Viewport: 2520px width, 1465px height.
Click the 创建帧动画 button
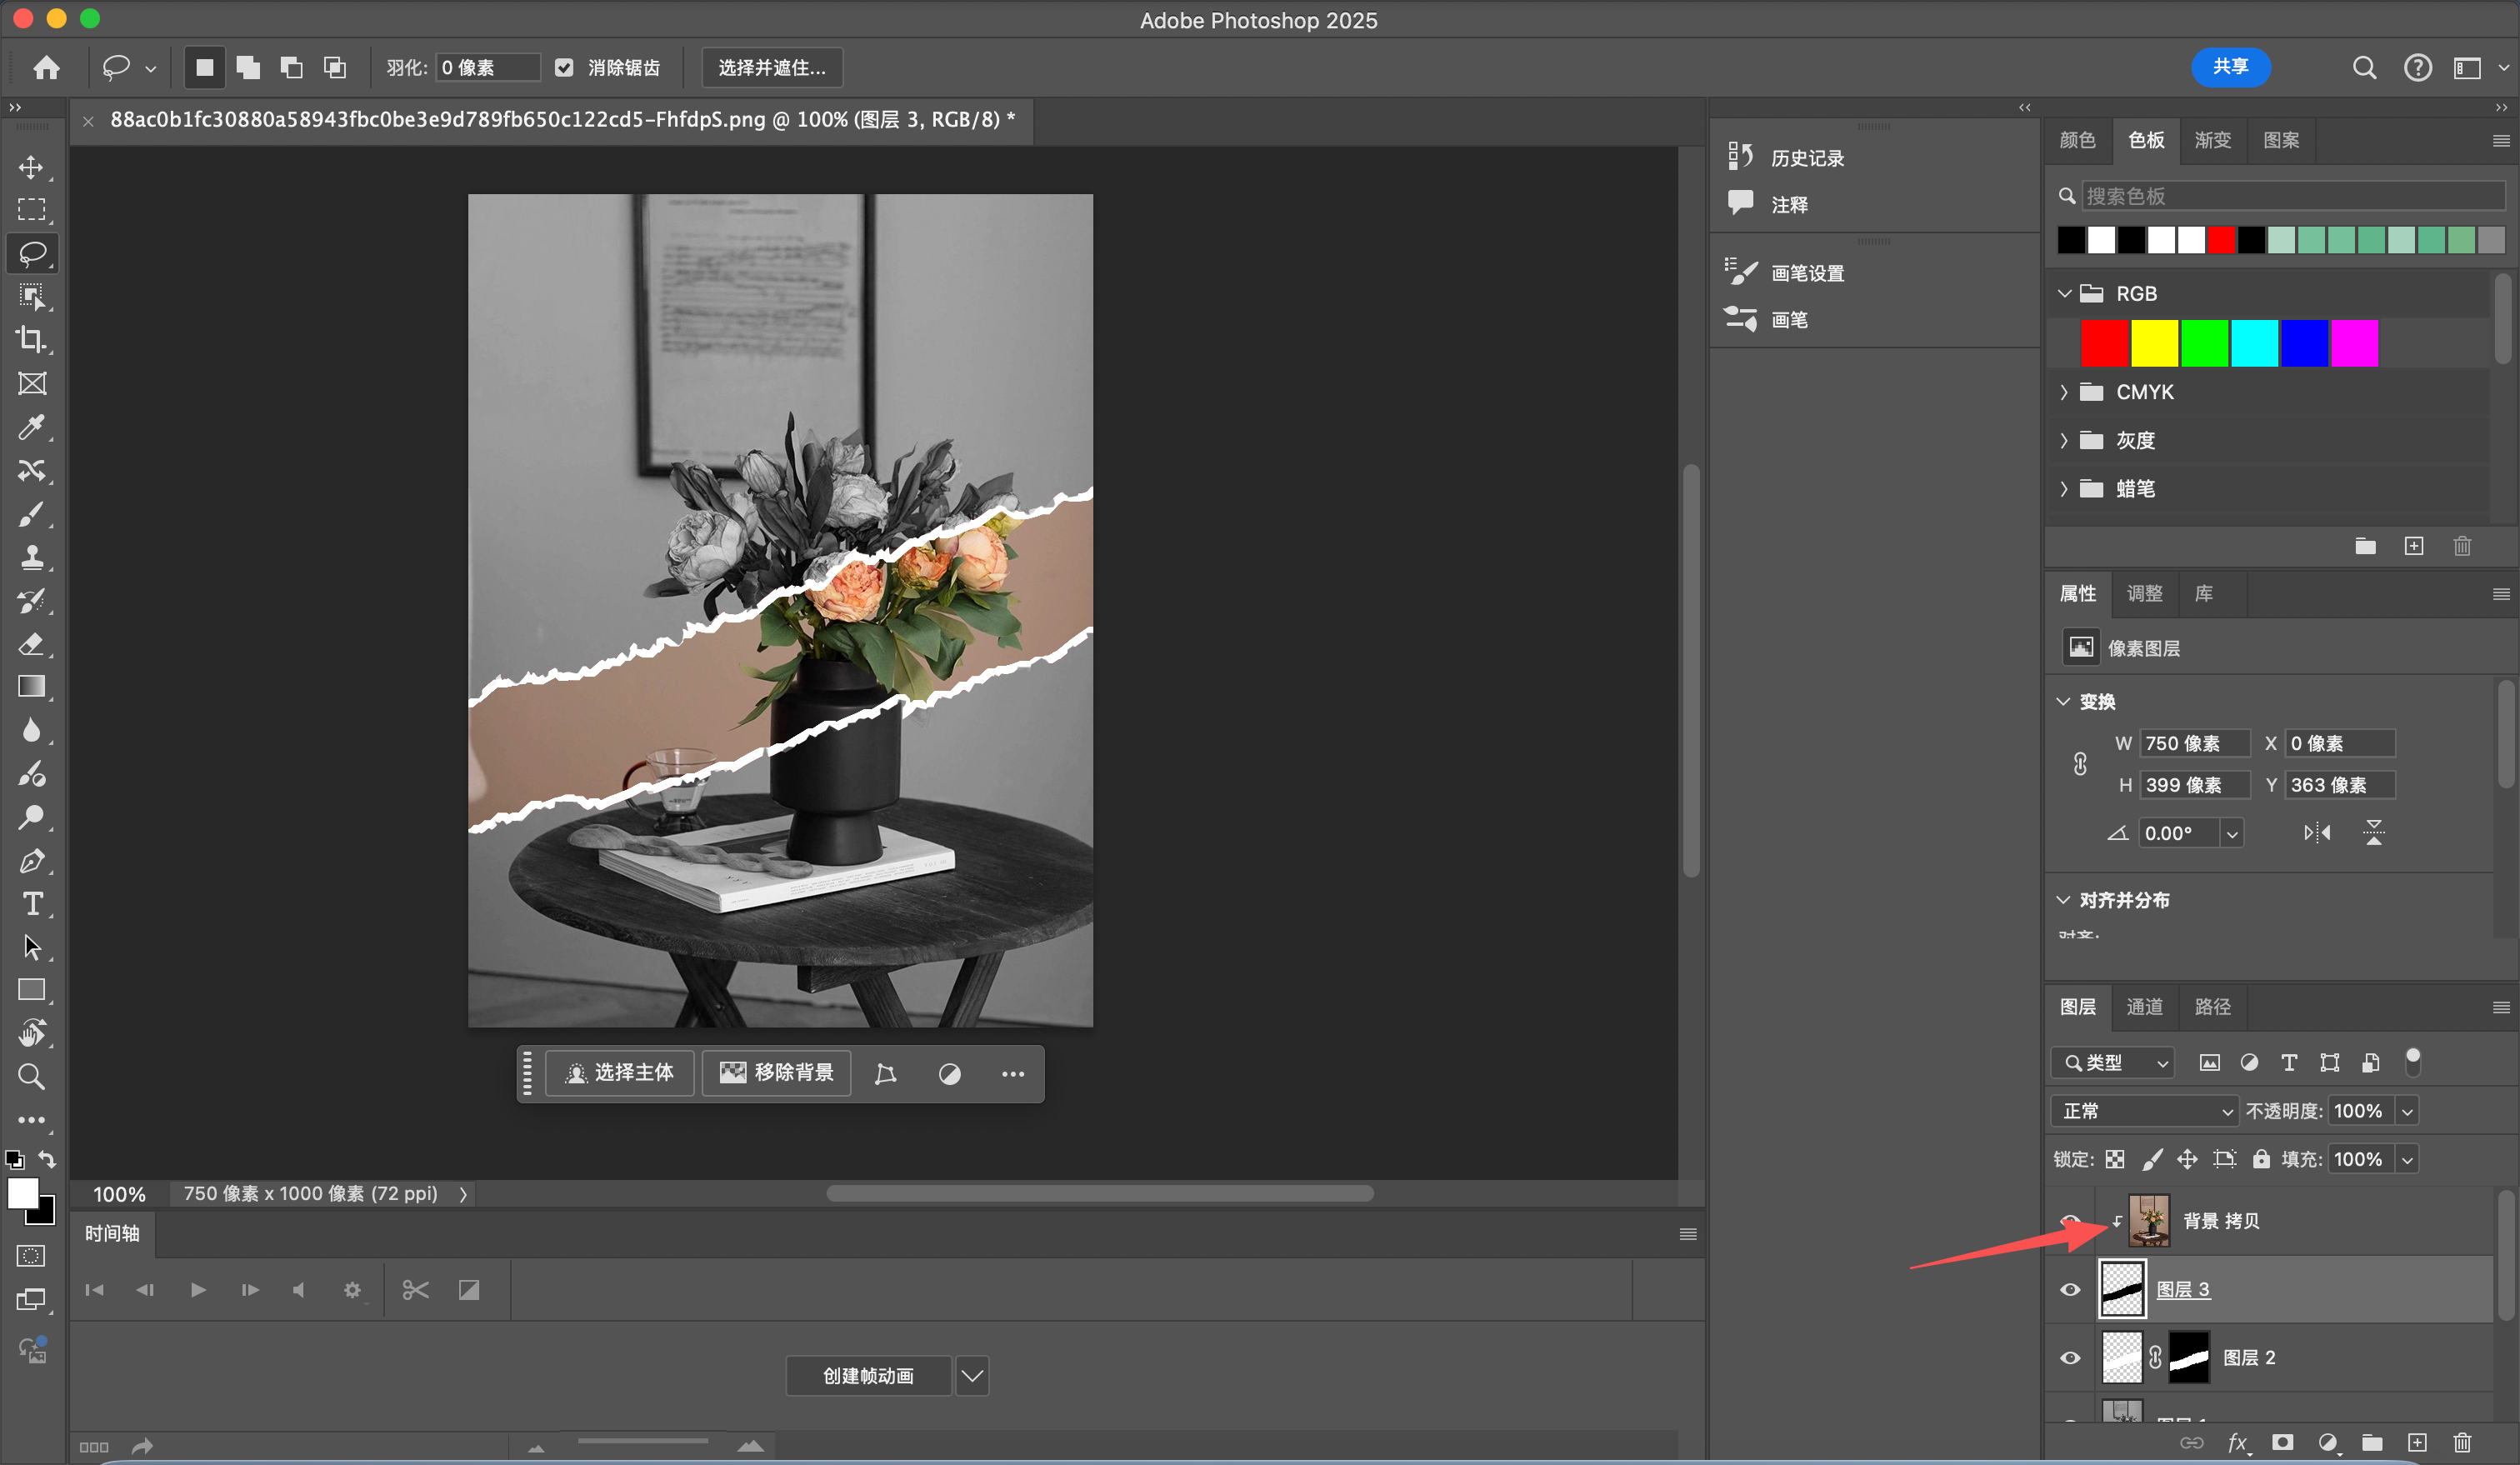pos(868,1375)
